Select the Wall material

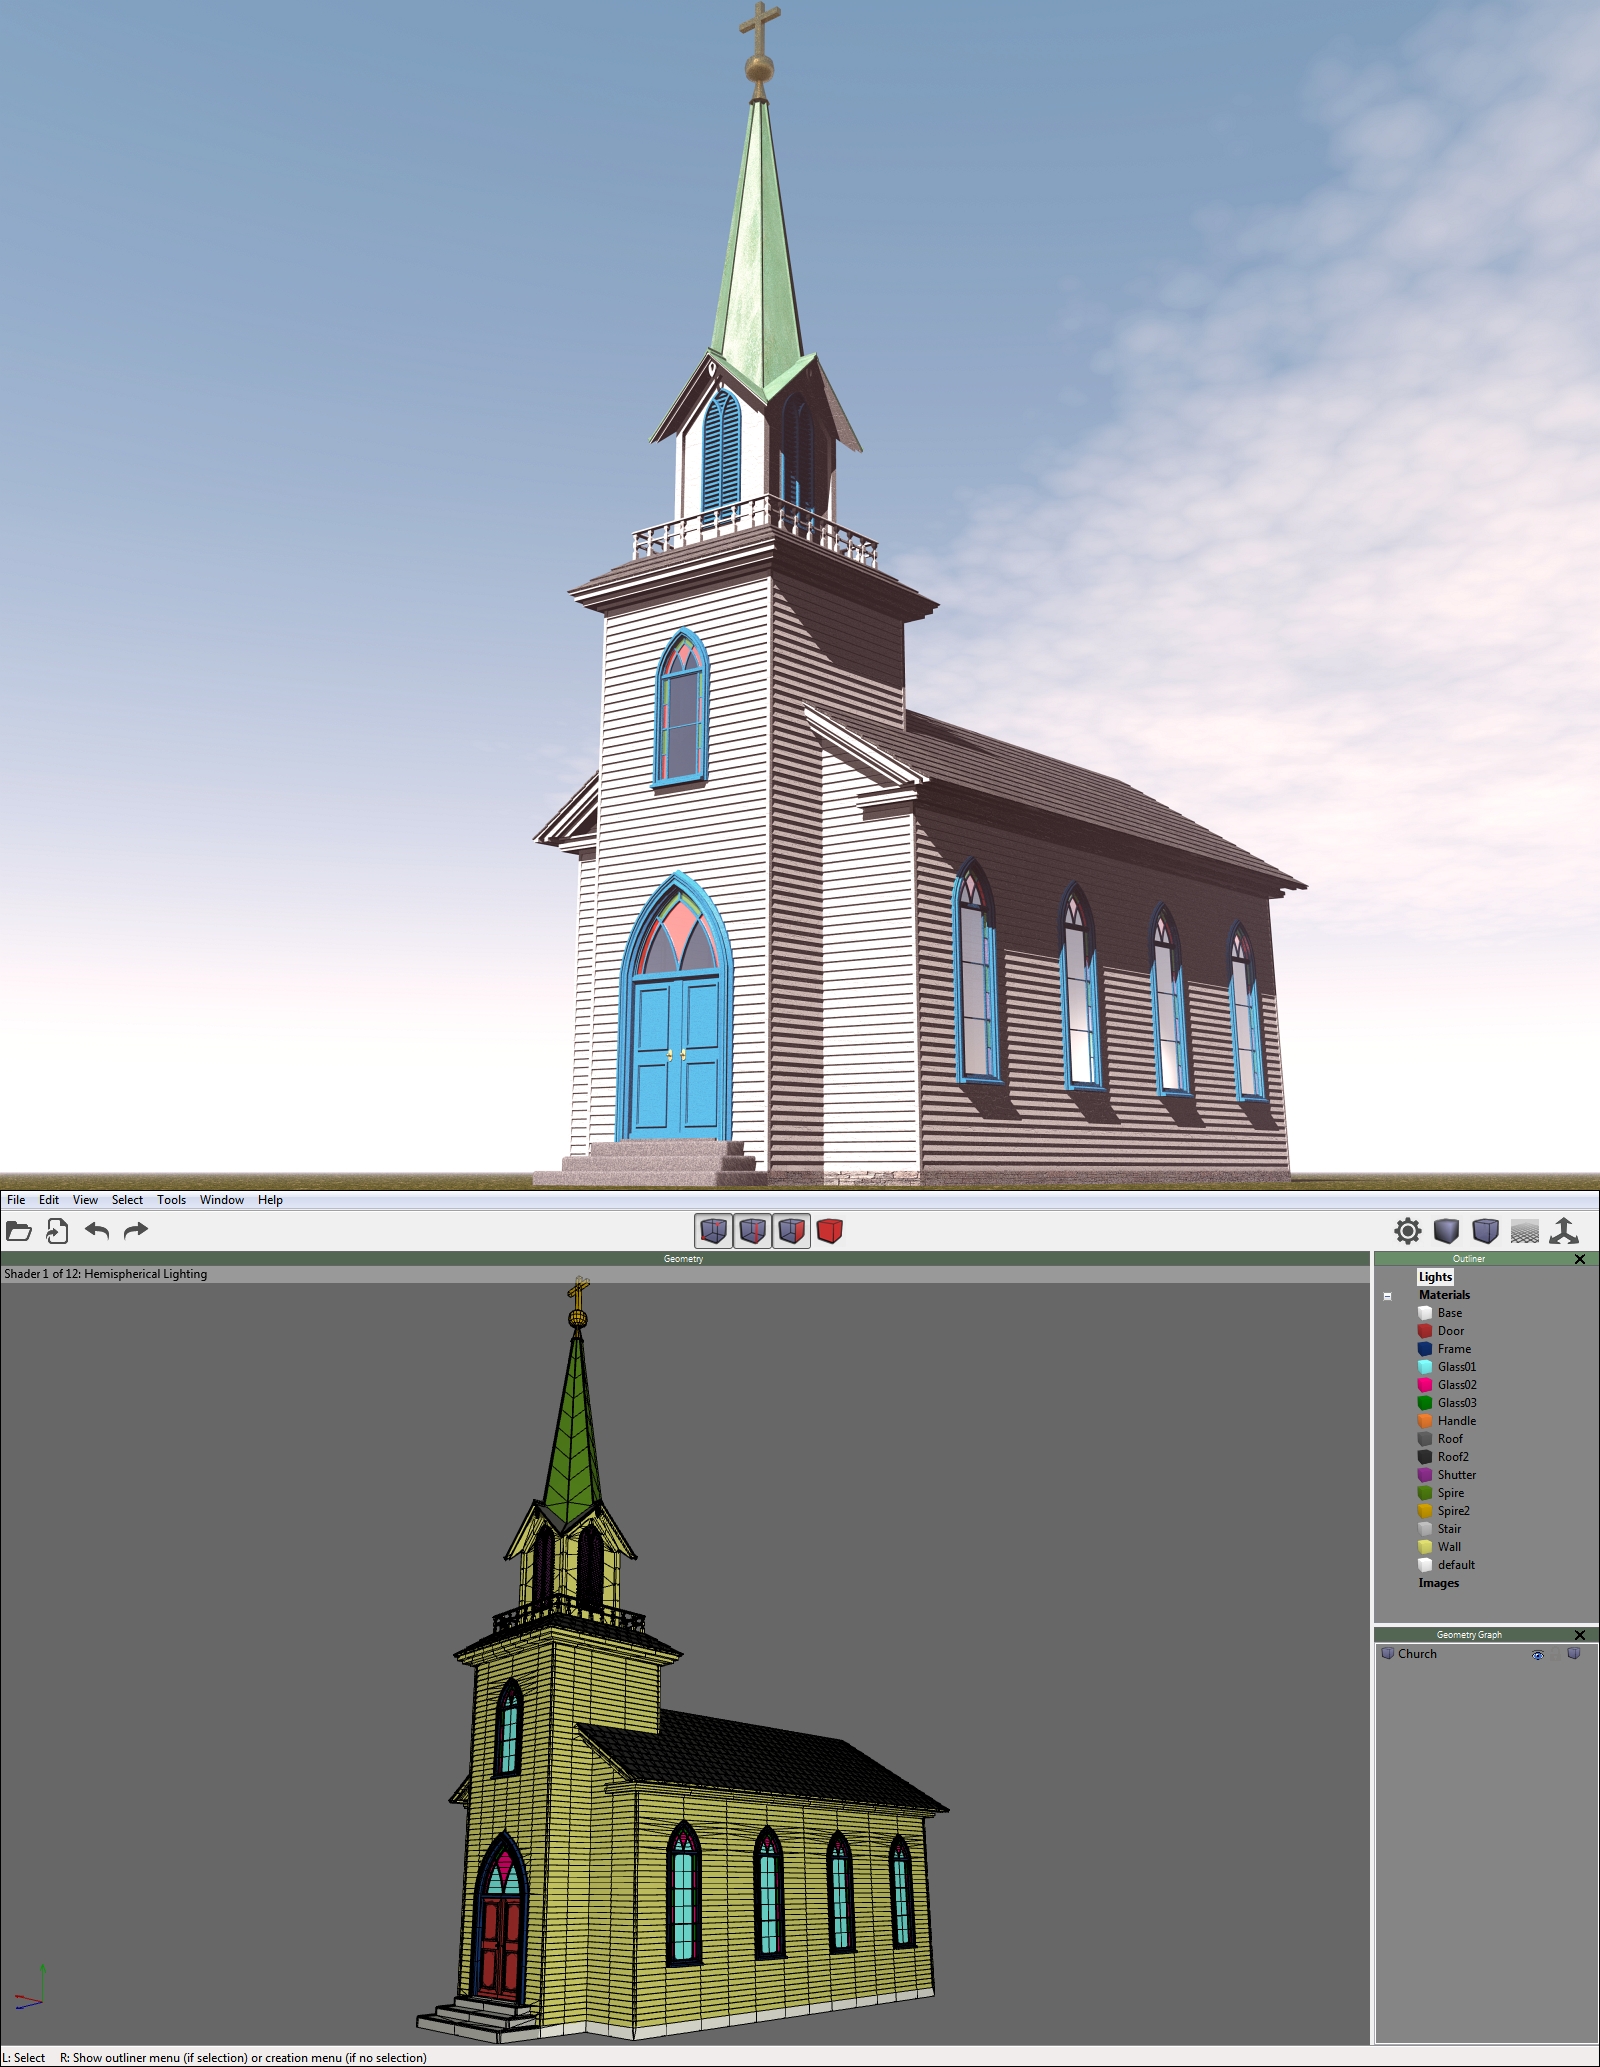1449,1547
